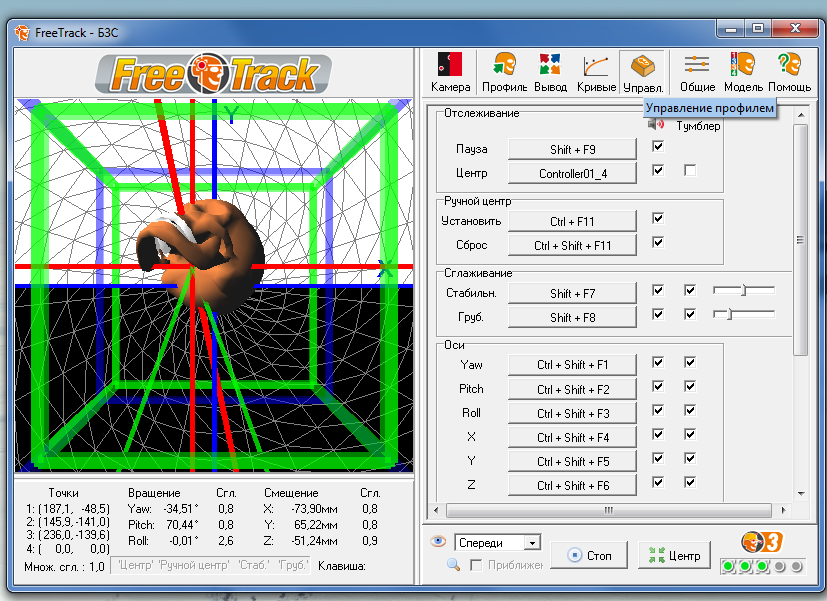The width and height of the screenshot is (827, 601).
Task: Click the Shift + F7 hotkey button
Action: coord(572,293)
